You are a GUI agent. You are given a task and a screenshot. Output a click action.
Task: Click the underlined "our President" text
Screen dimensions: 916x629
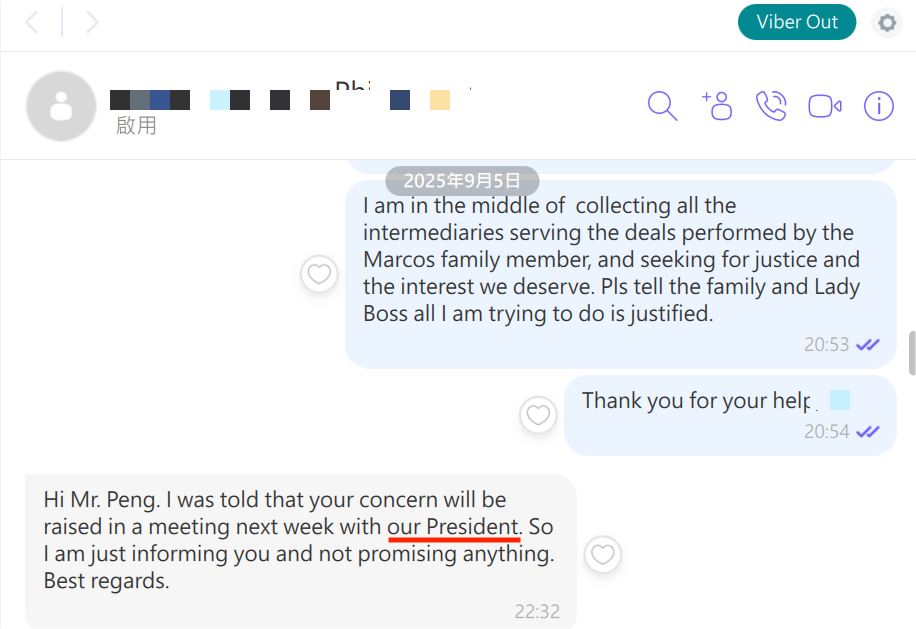(454, 527)
